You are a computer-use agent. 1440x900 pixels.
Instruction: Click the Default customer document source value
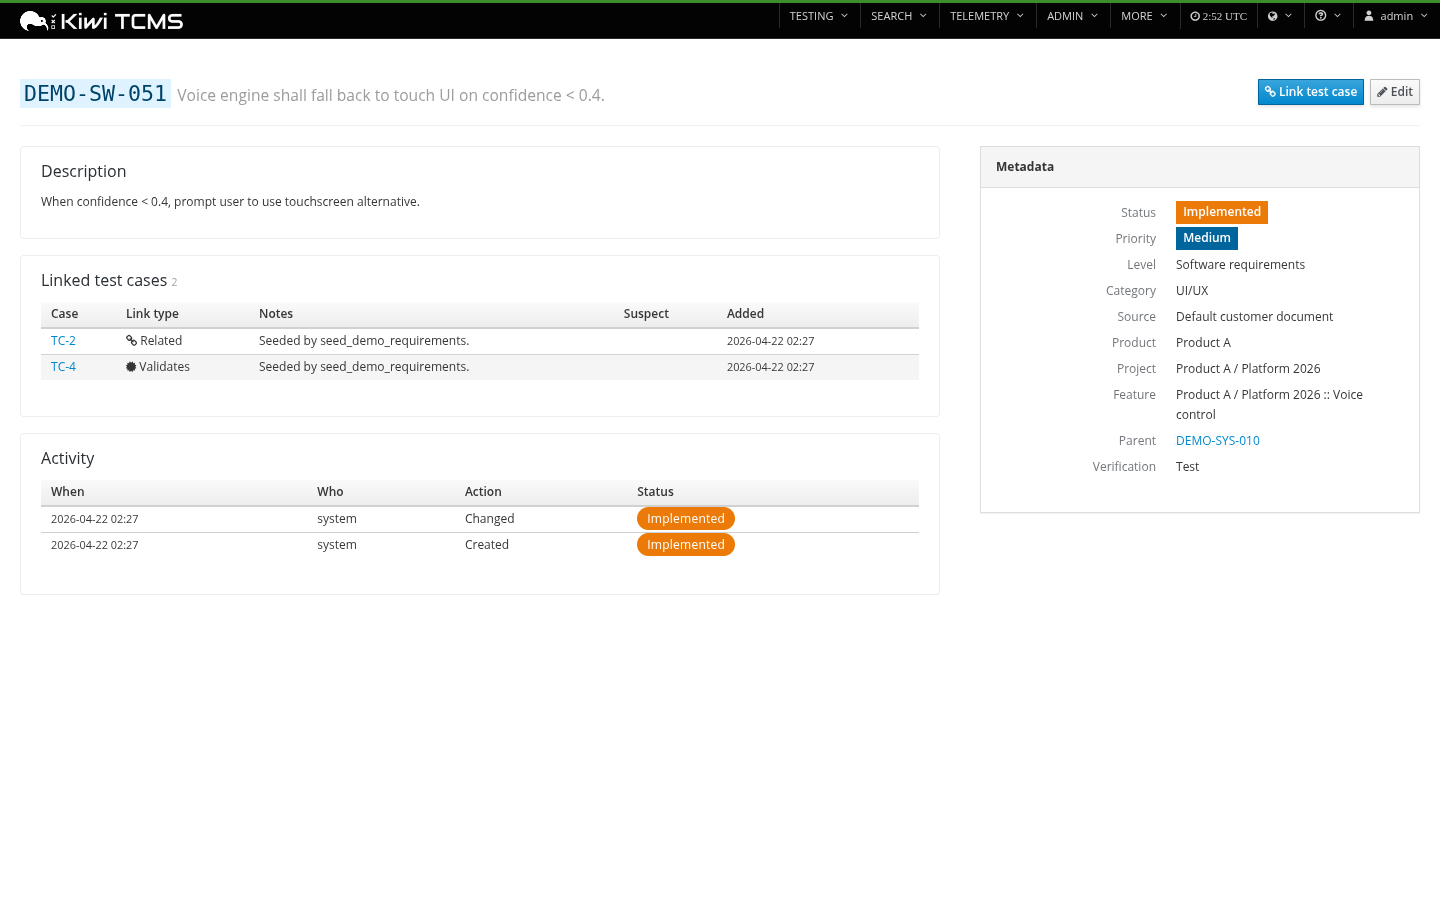(x=1254, y=317)
